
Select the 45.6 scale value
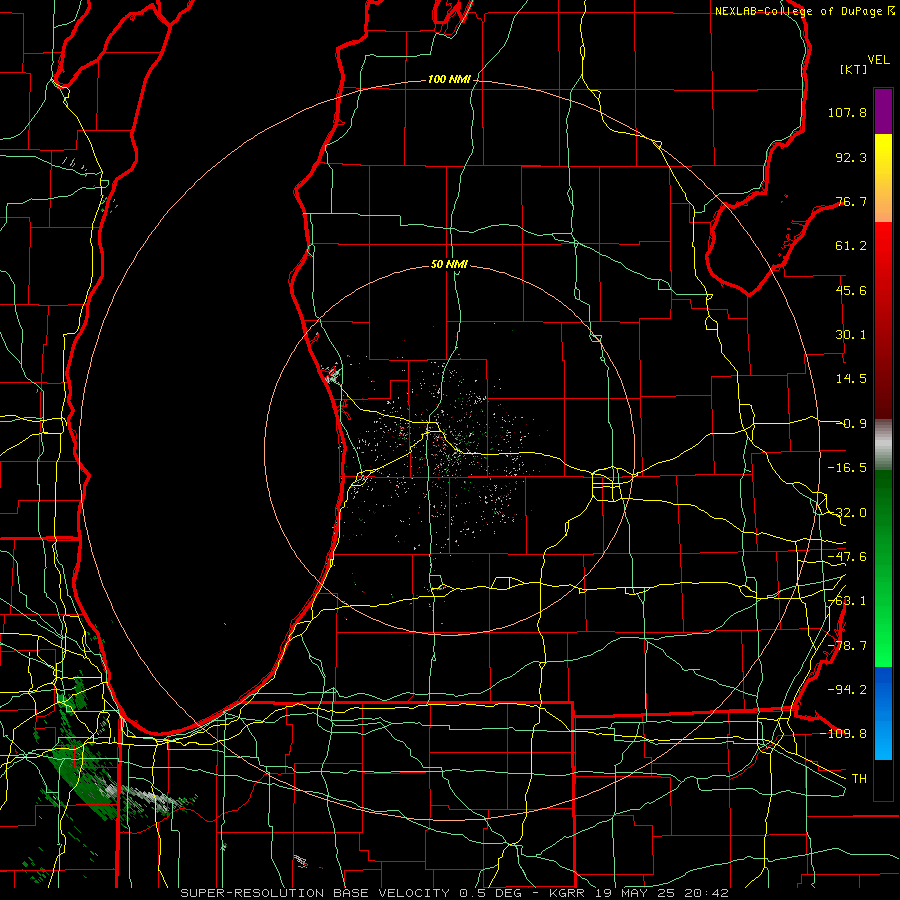[851, 290]
